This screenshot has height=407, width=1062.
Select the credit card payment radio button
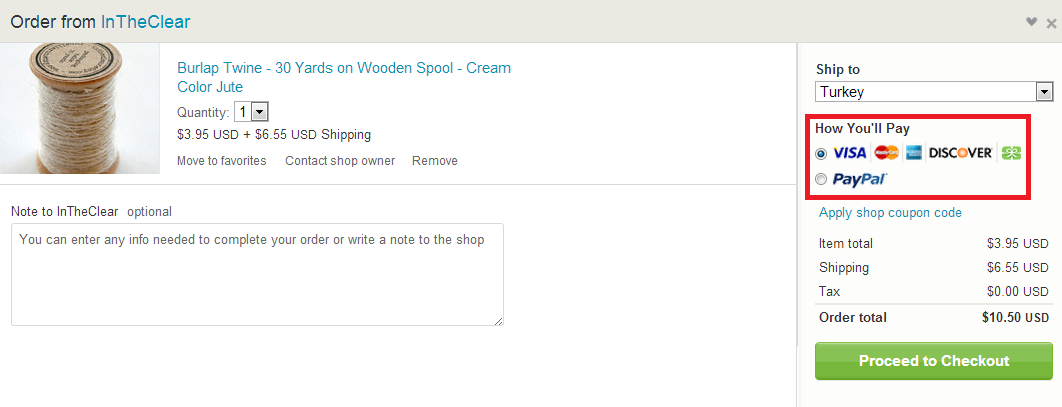tap(822, 153)
